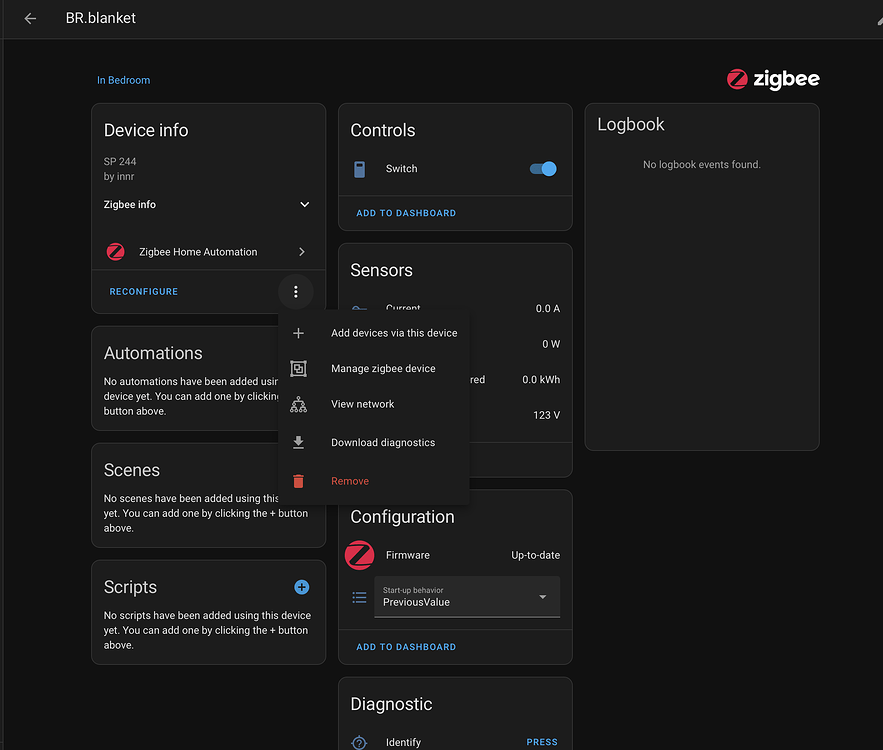Open Zigbee Home Automation integration chevron
The height and width of the screenshot is (750, 883).
pyautogui.click(x=302, y=252)
